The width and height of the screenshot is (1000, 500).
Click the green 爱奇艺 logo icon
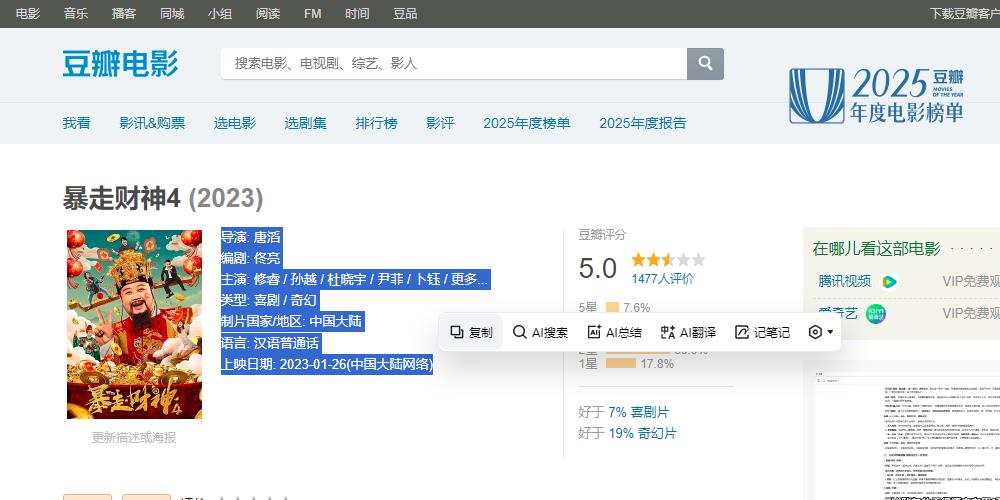[x=876, y=314]
